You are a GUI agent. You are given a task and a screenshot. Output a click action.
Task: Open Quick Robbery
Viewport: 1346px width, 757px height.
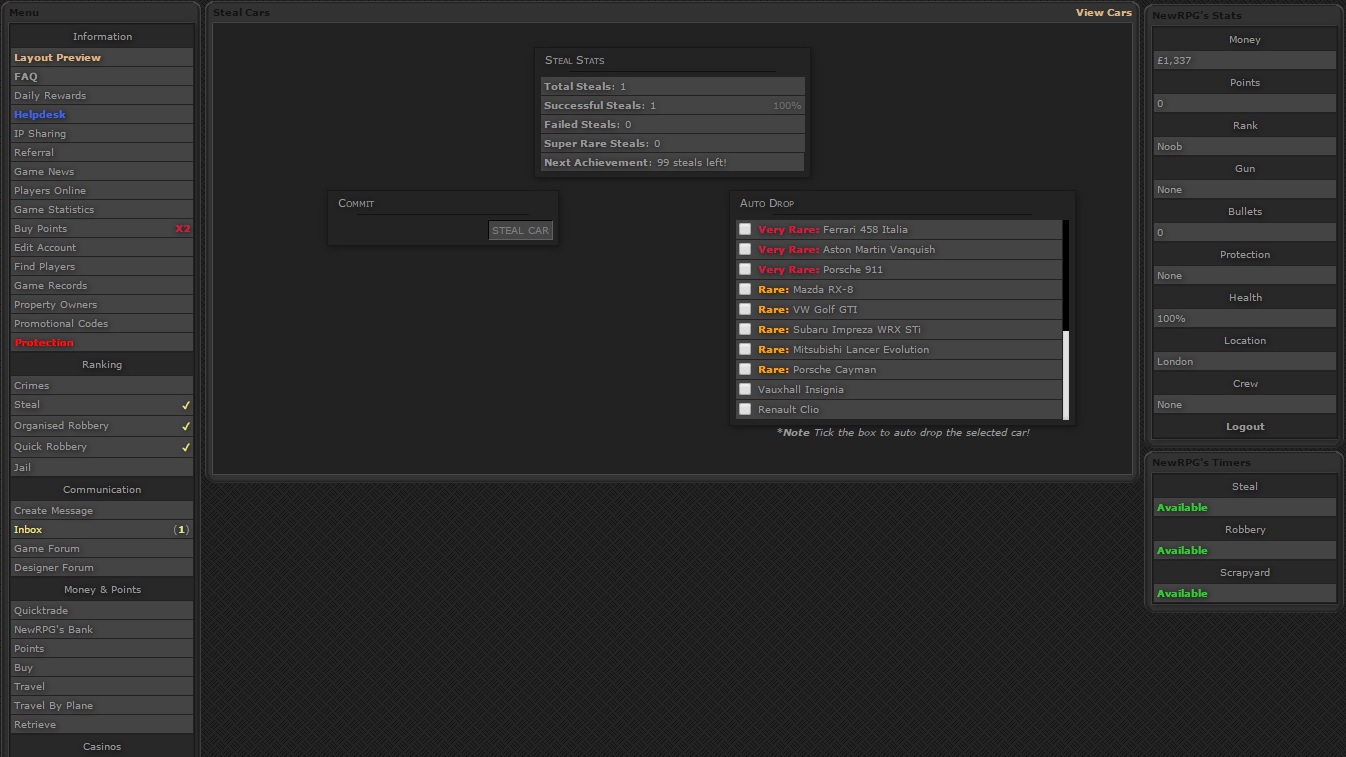(101, 447)
